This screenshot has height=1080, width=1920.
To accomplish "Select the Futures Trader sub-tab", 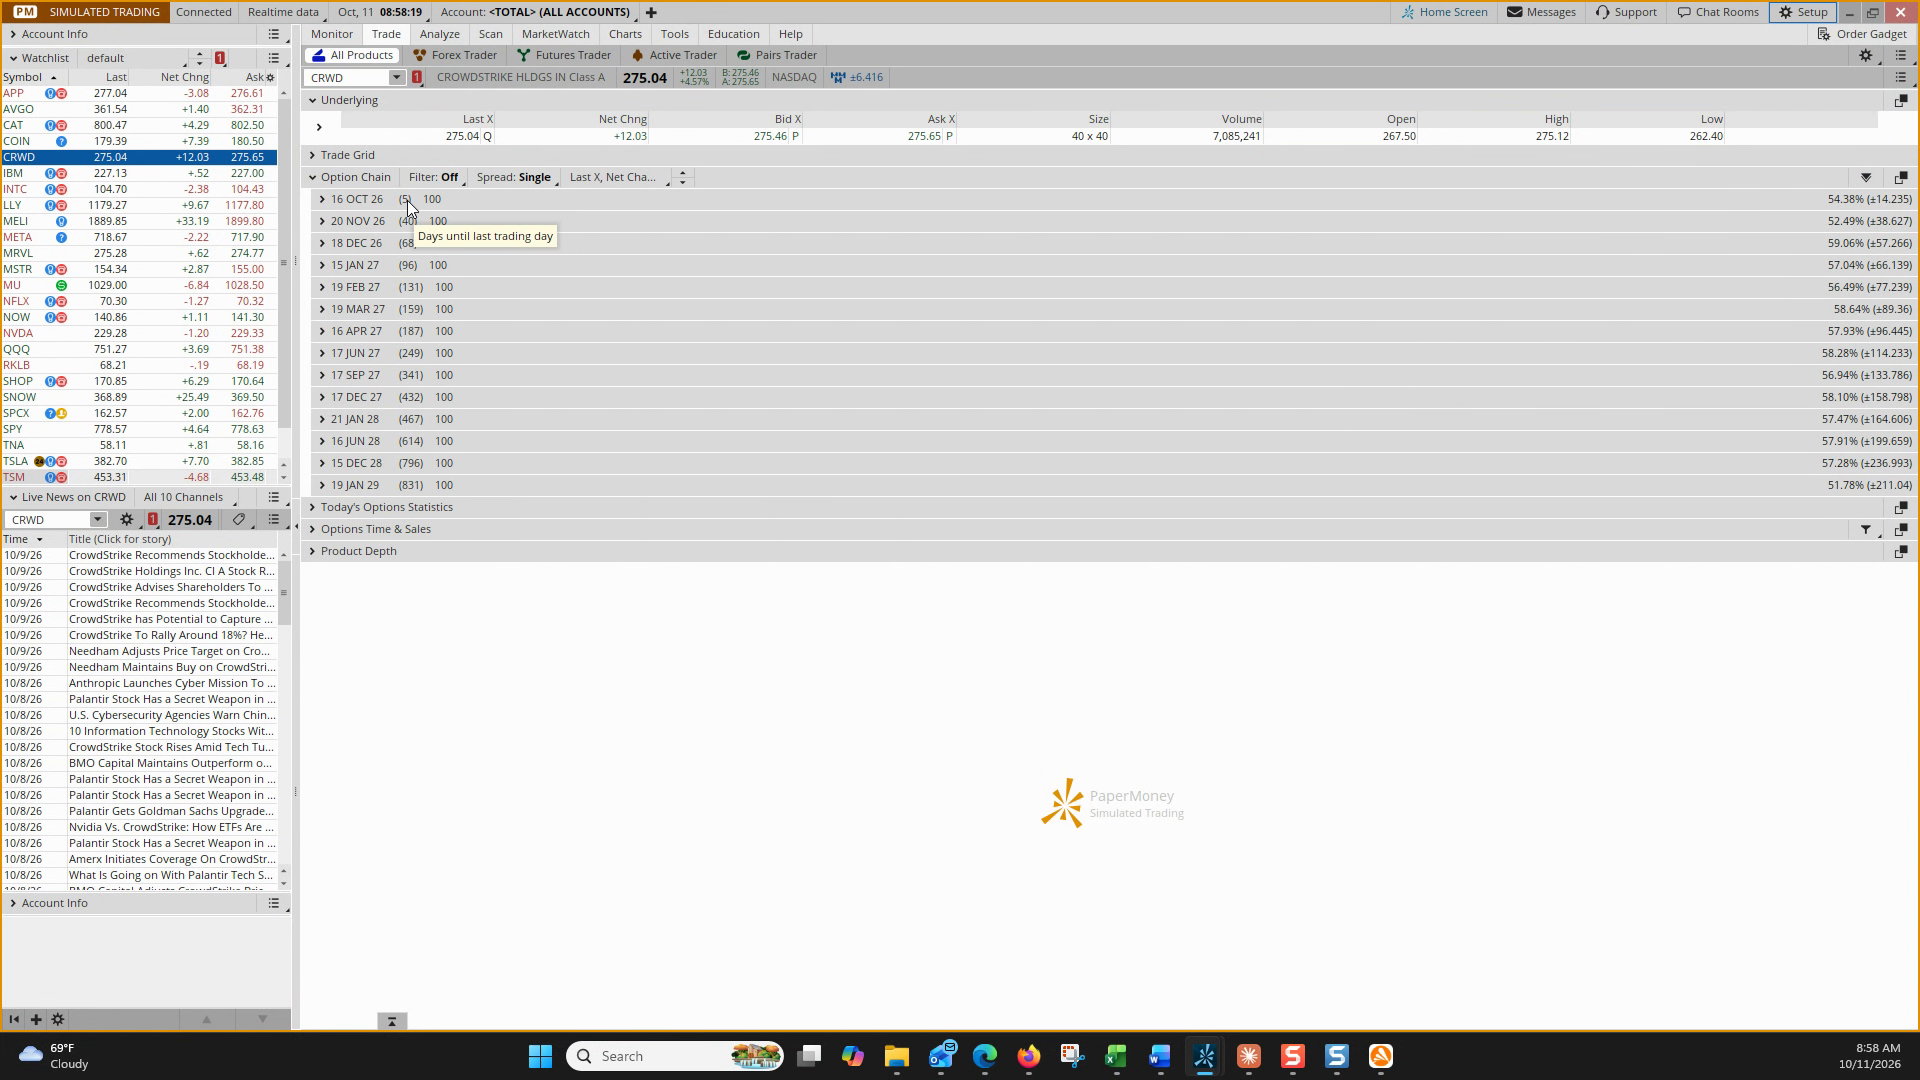I will pos(564,56).
